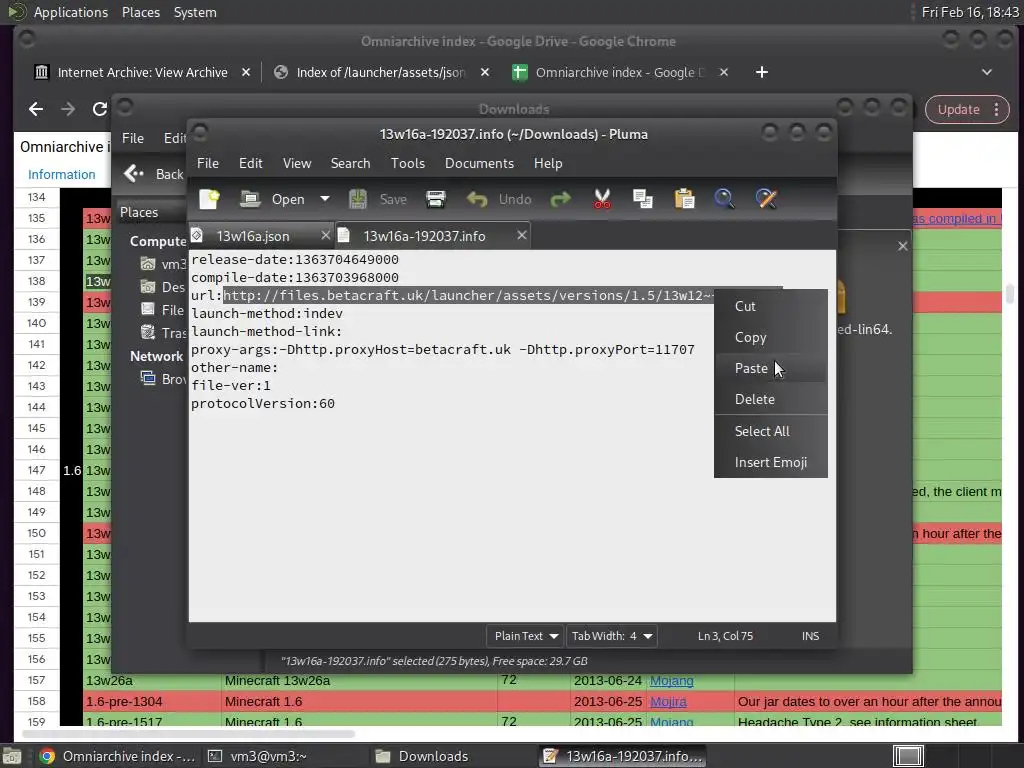Viewport: 1024px width, 768px height.
Task: Switch to the 13w16a.json tab
Action: (253, 236)
